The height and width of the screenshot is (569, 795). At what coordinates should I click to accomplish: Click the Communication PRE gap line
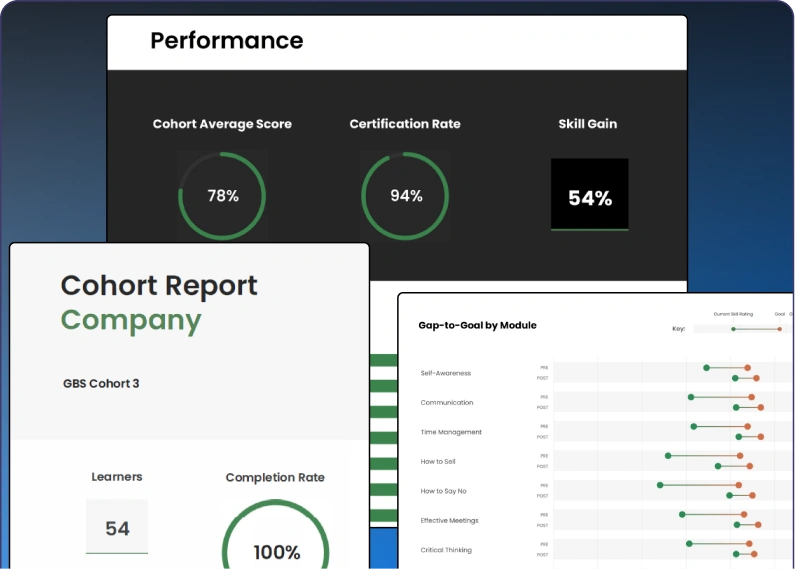point(721,397)
